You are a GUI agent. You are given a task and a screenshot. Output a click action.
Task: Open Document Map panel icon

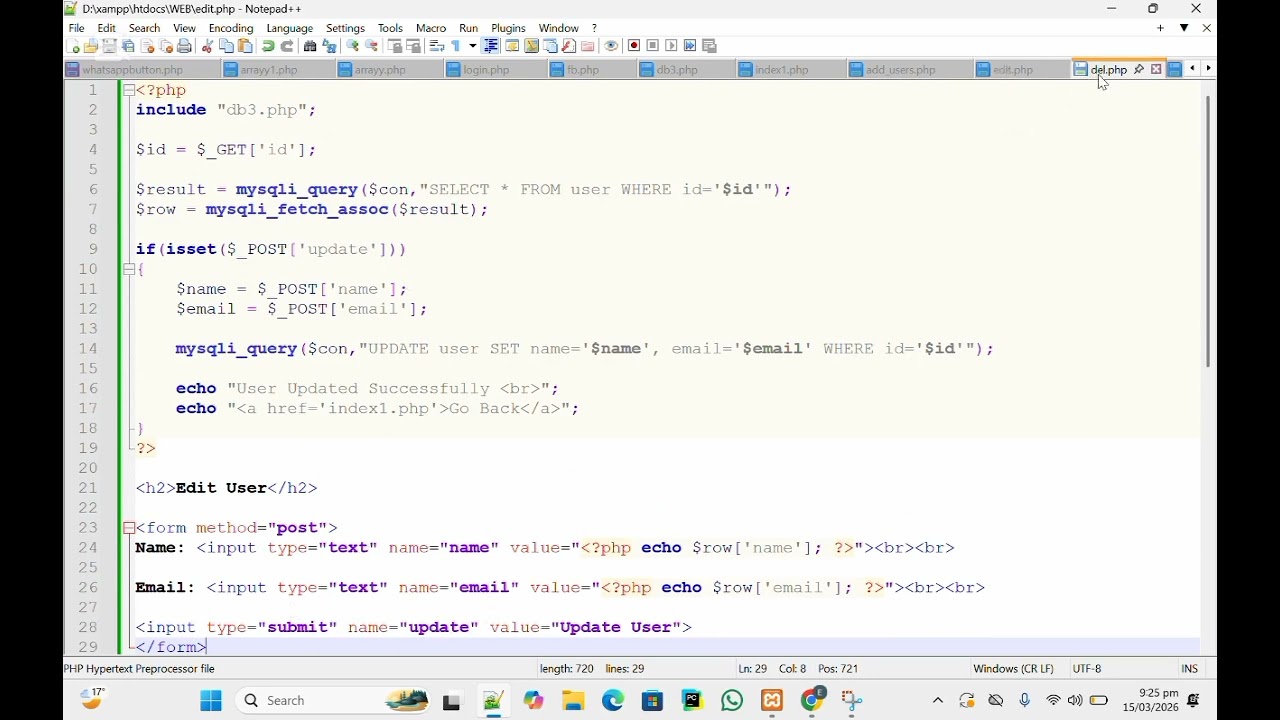pyautogui.click(x=531, y=46)
